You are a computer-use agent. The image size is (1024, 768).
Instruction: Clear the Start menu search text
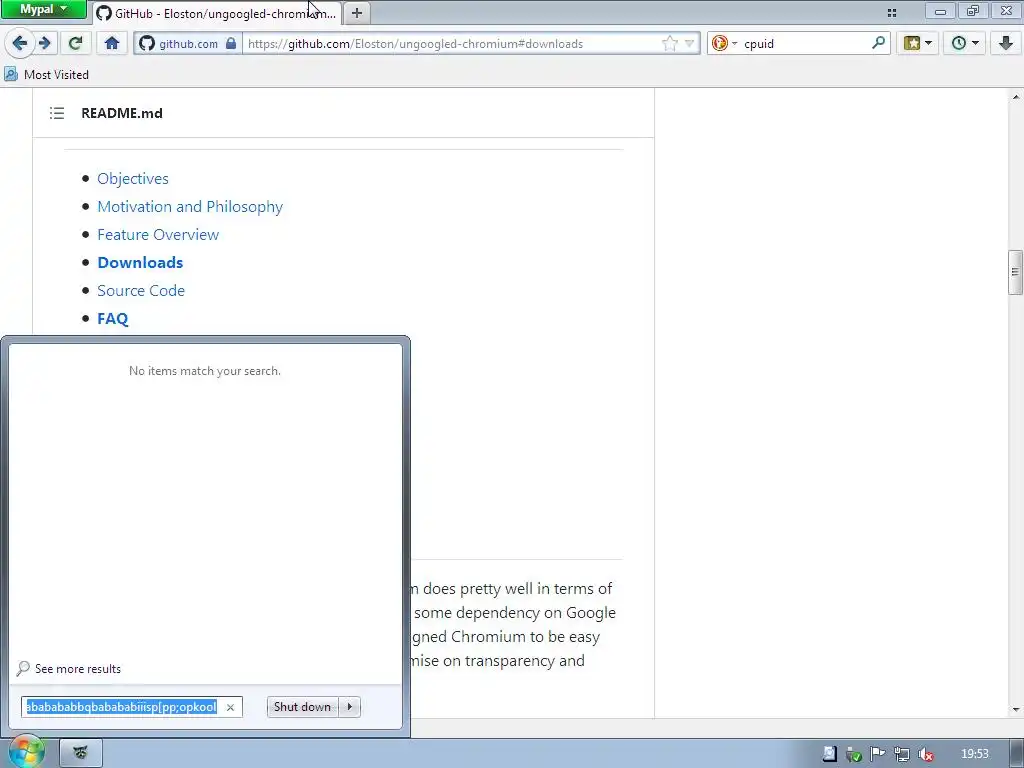click(x=230, y=707)
